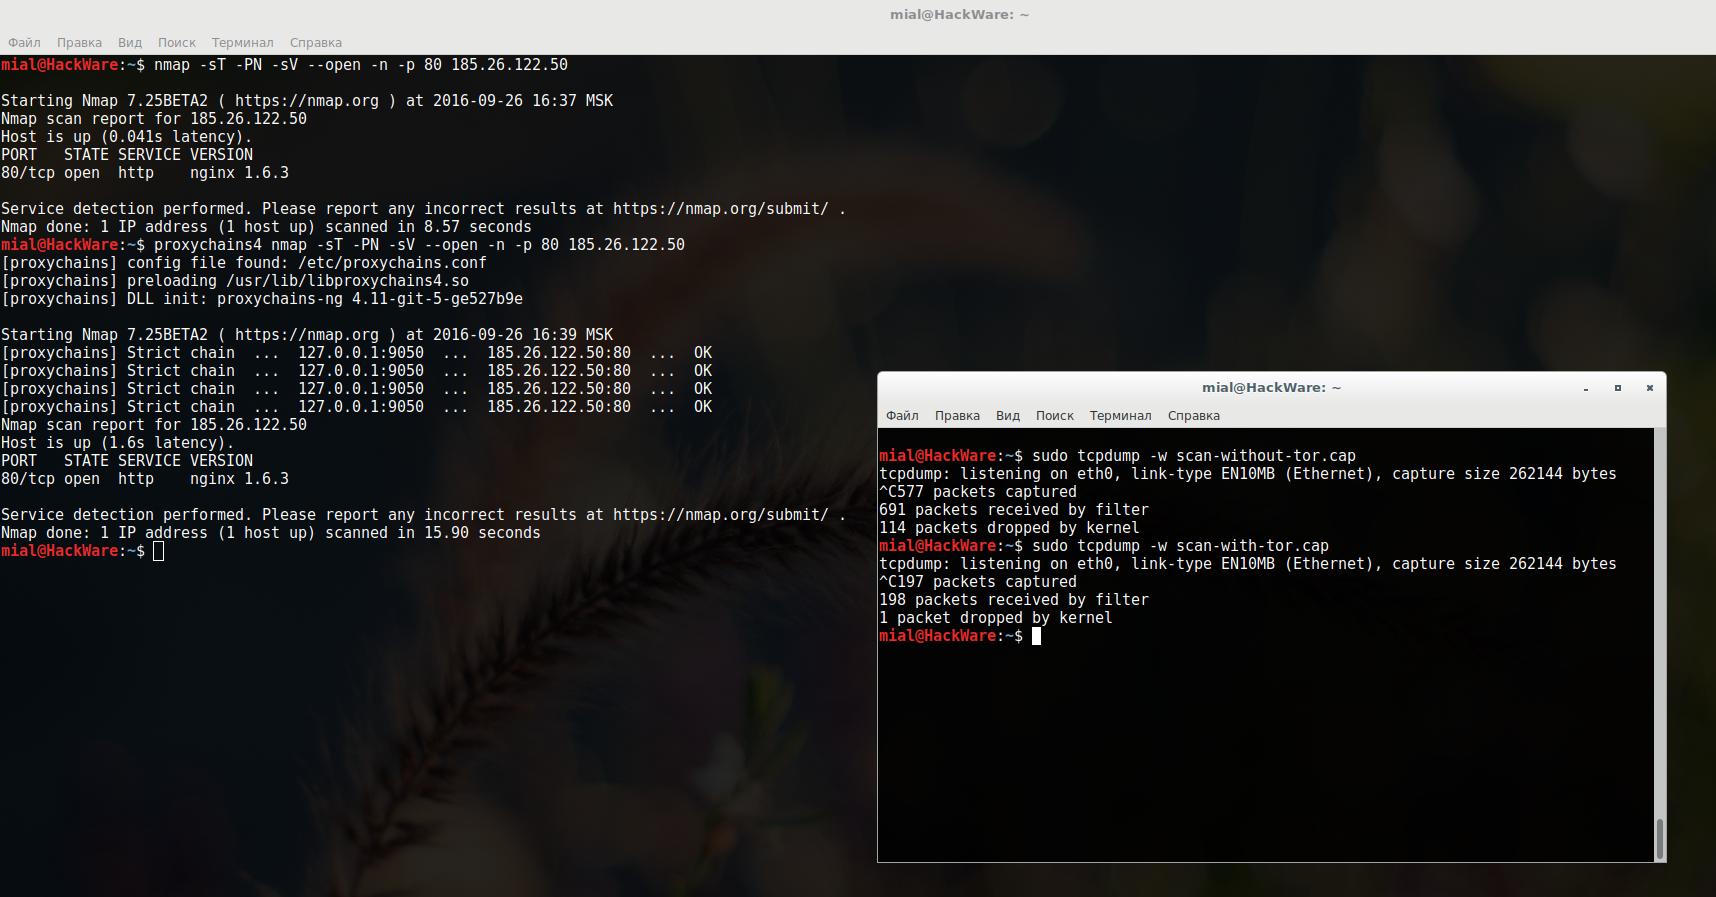Screen dimensions: 1716x897
Task: Open Поиск menu in the small tcpdump terminal
Action: point(1054,415)
